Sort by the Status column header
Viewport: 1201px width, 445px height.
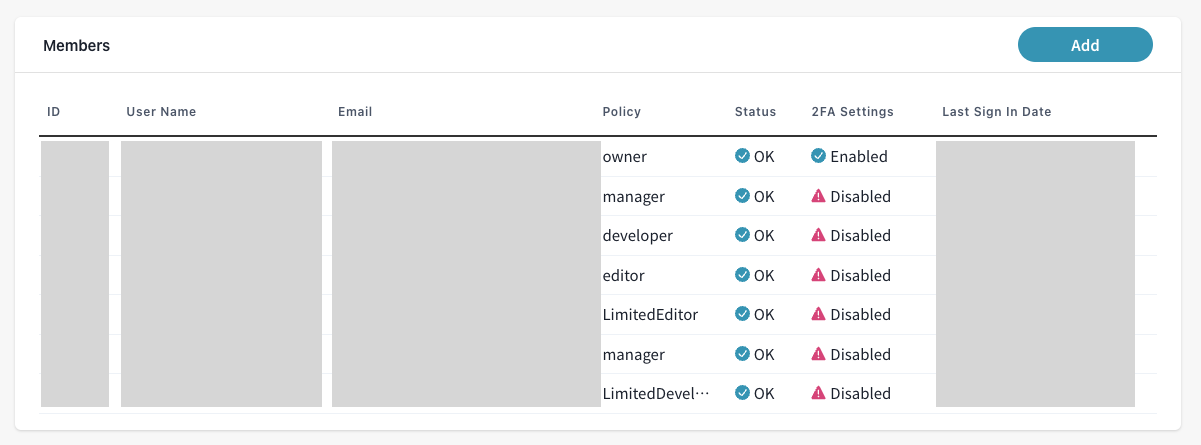[755, 112]
